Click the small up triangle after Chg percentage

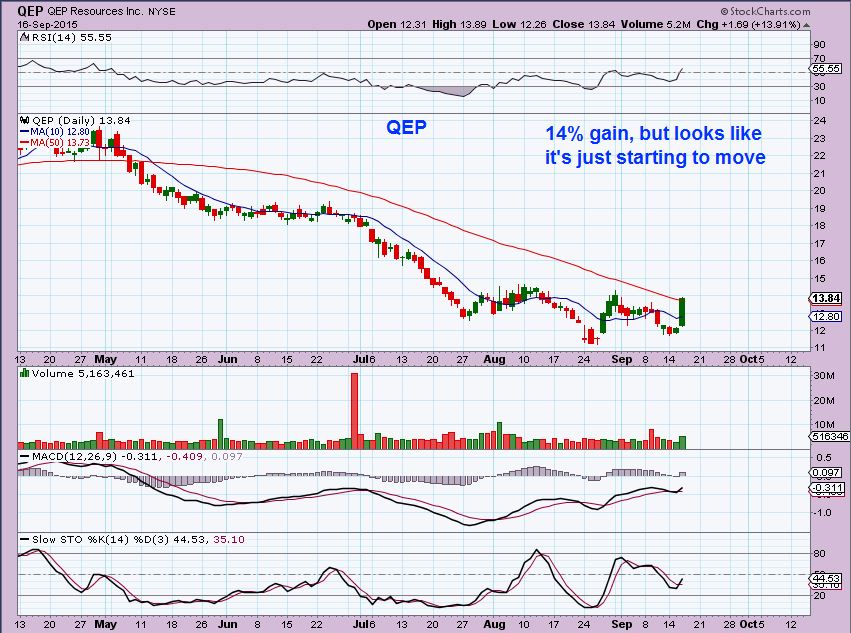click(x=807, y=24)
